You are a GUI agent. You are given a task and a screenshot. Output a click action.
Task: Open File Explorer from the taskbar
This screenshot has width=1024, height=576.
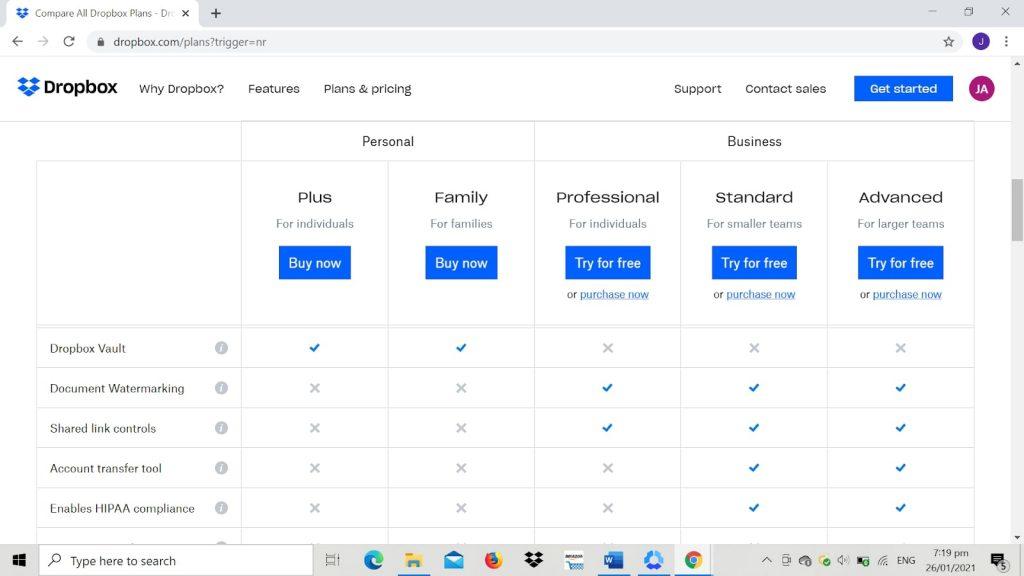click(x=413, y=560)
